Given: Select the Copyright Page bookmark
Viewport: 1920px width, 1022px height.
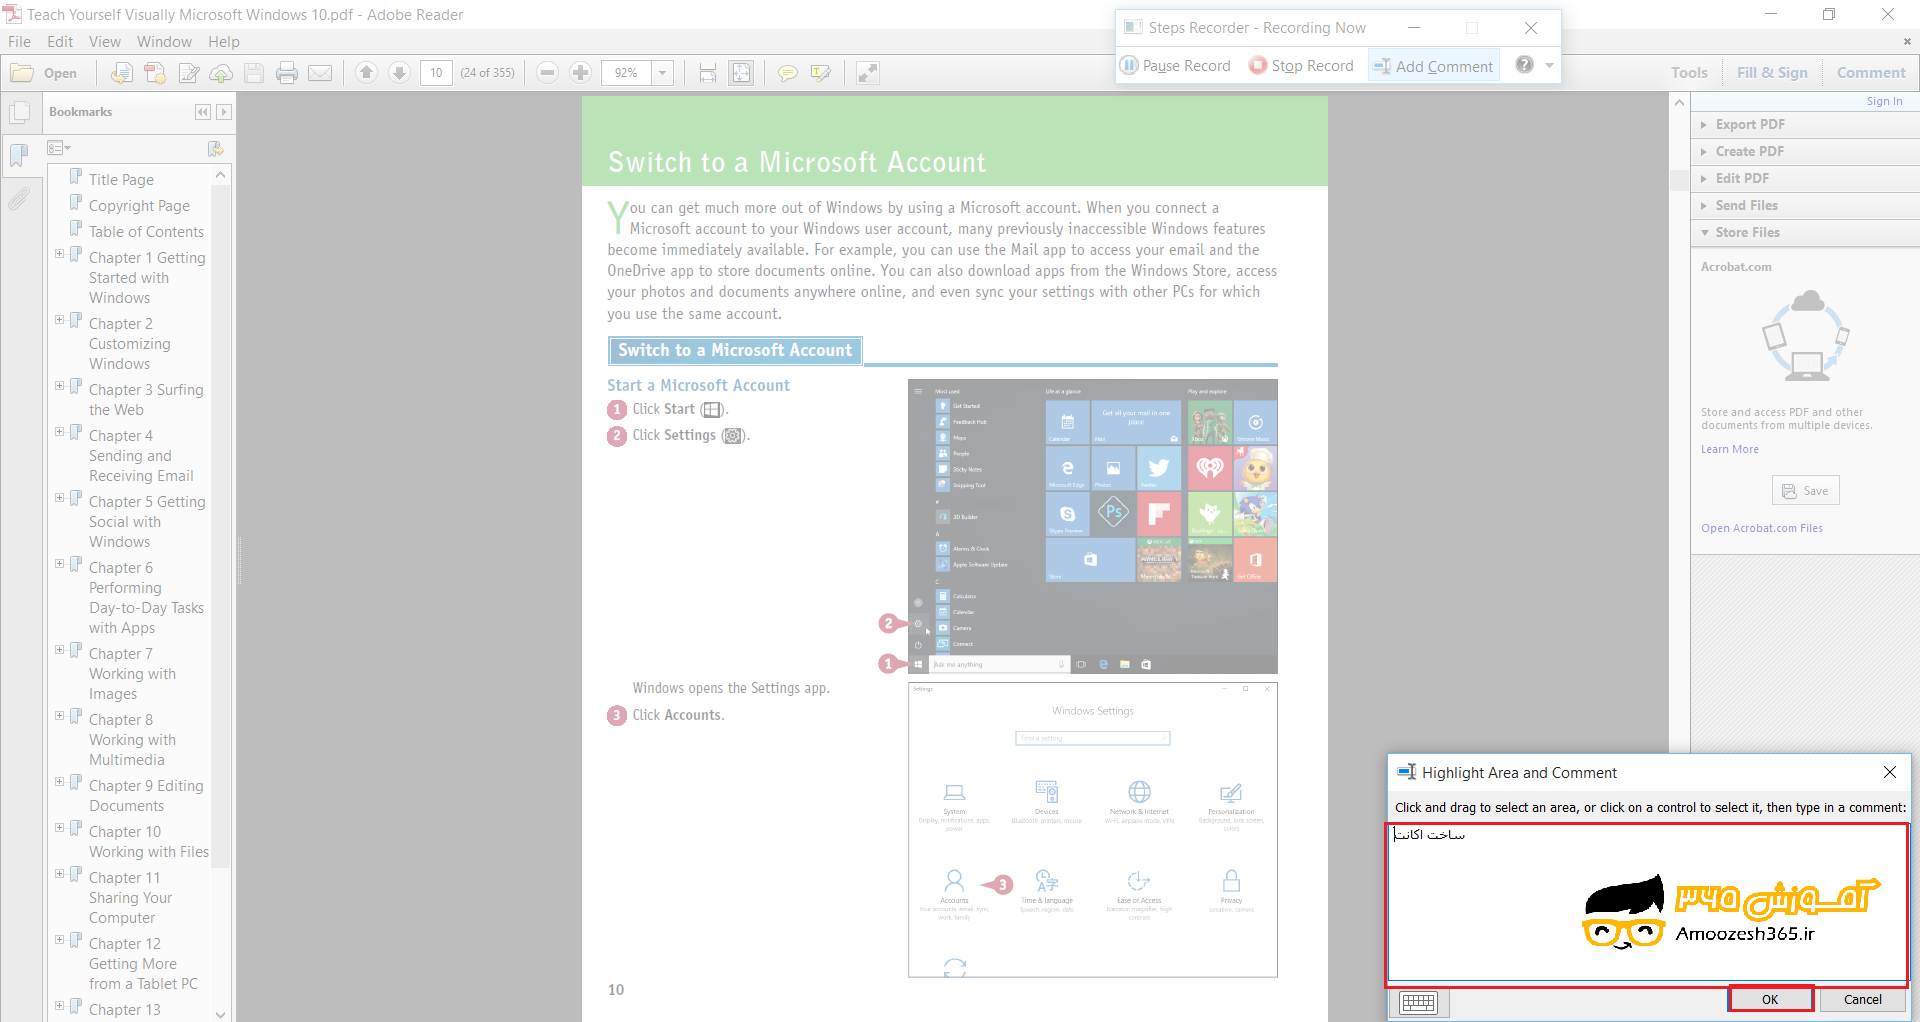Looking at the screenshot, I should 139,206.
